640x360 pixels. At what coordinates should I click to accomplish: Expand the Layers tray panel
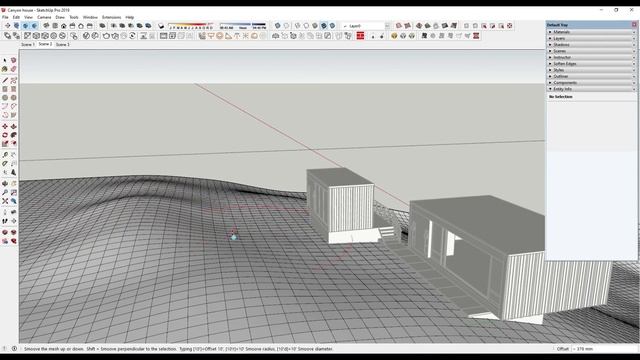pos(591,38)
